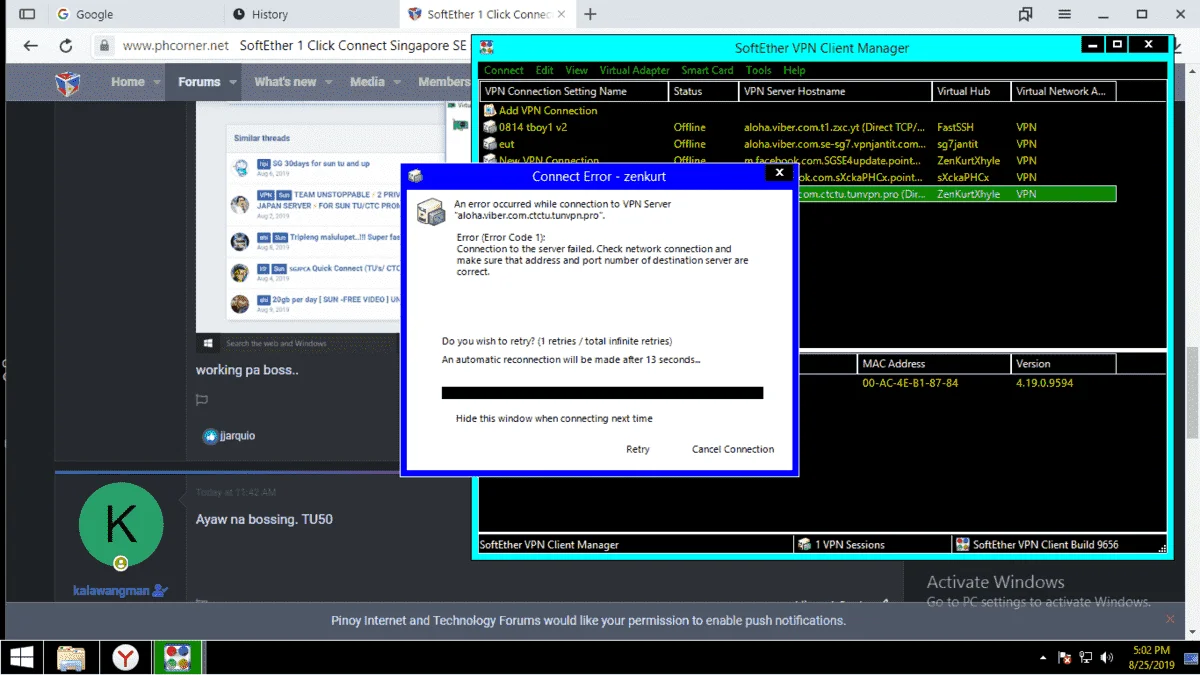Open the Windows Start button
Screen dimensions: 1200x675
point(20,657)
